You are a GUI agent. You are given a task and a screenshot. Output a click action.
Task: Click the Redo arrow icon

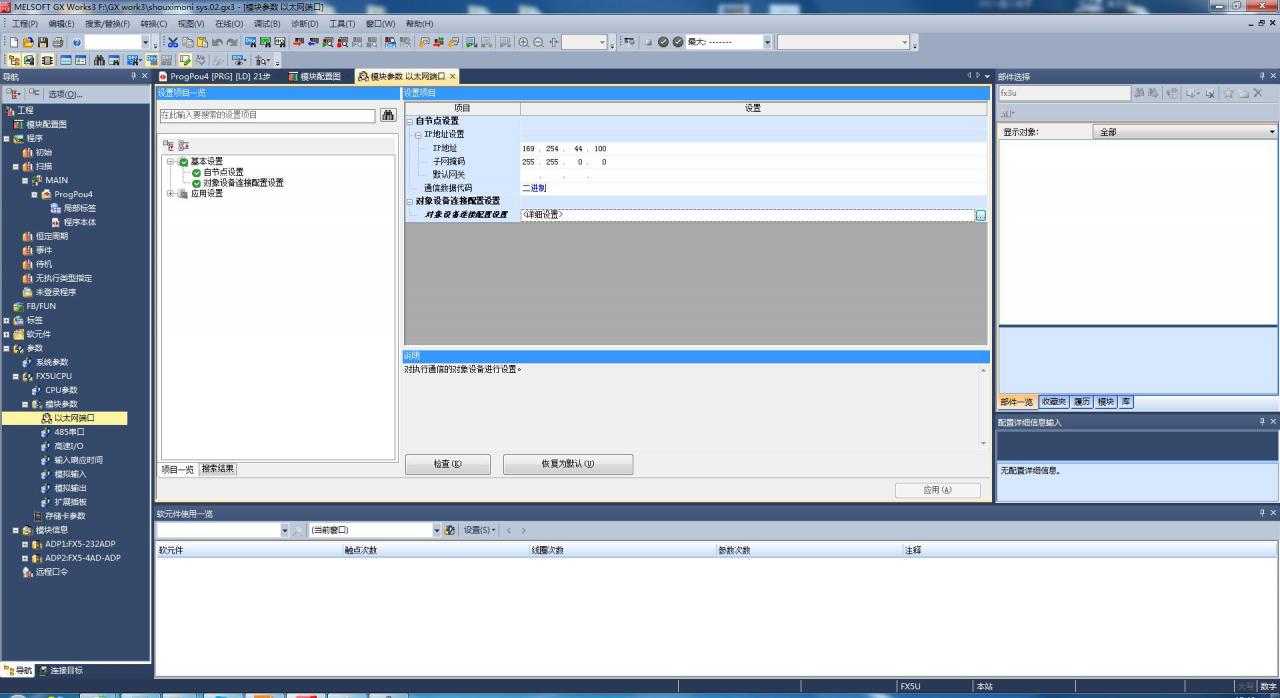click(x=232, y=42)
